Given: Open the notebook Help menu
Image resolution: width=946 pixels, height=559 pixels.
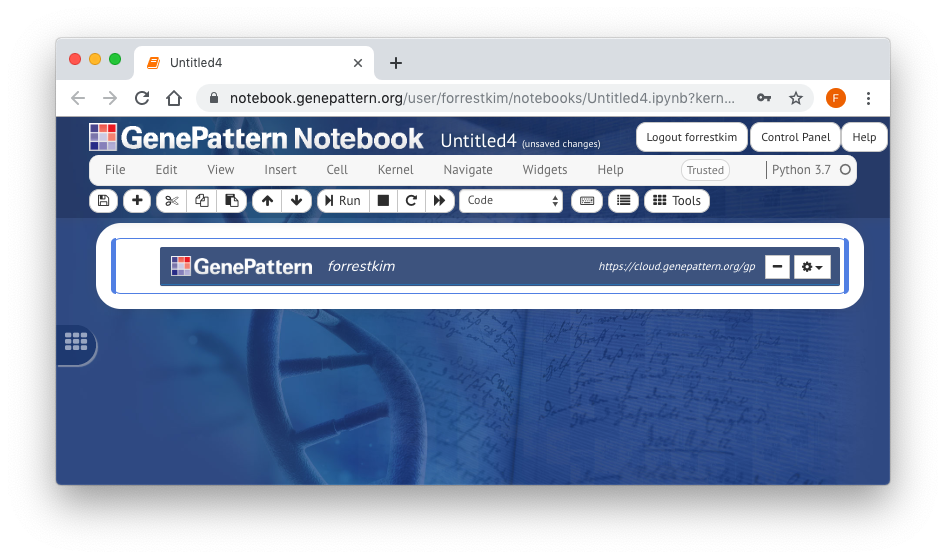Looking at the screenshot, I should pyautogui.click(x=611, y=170).
